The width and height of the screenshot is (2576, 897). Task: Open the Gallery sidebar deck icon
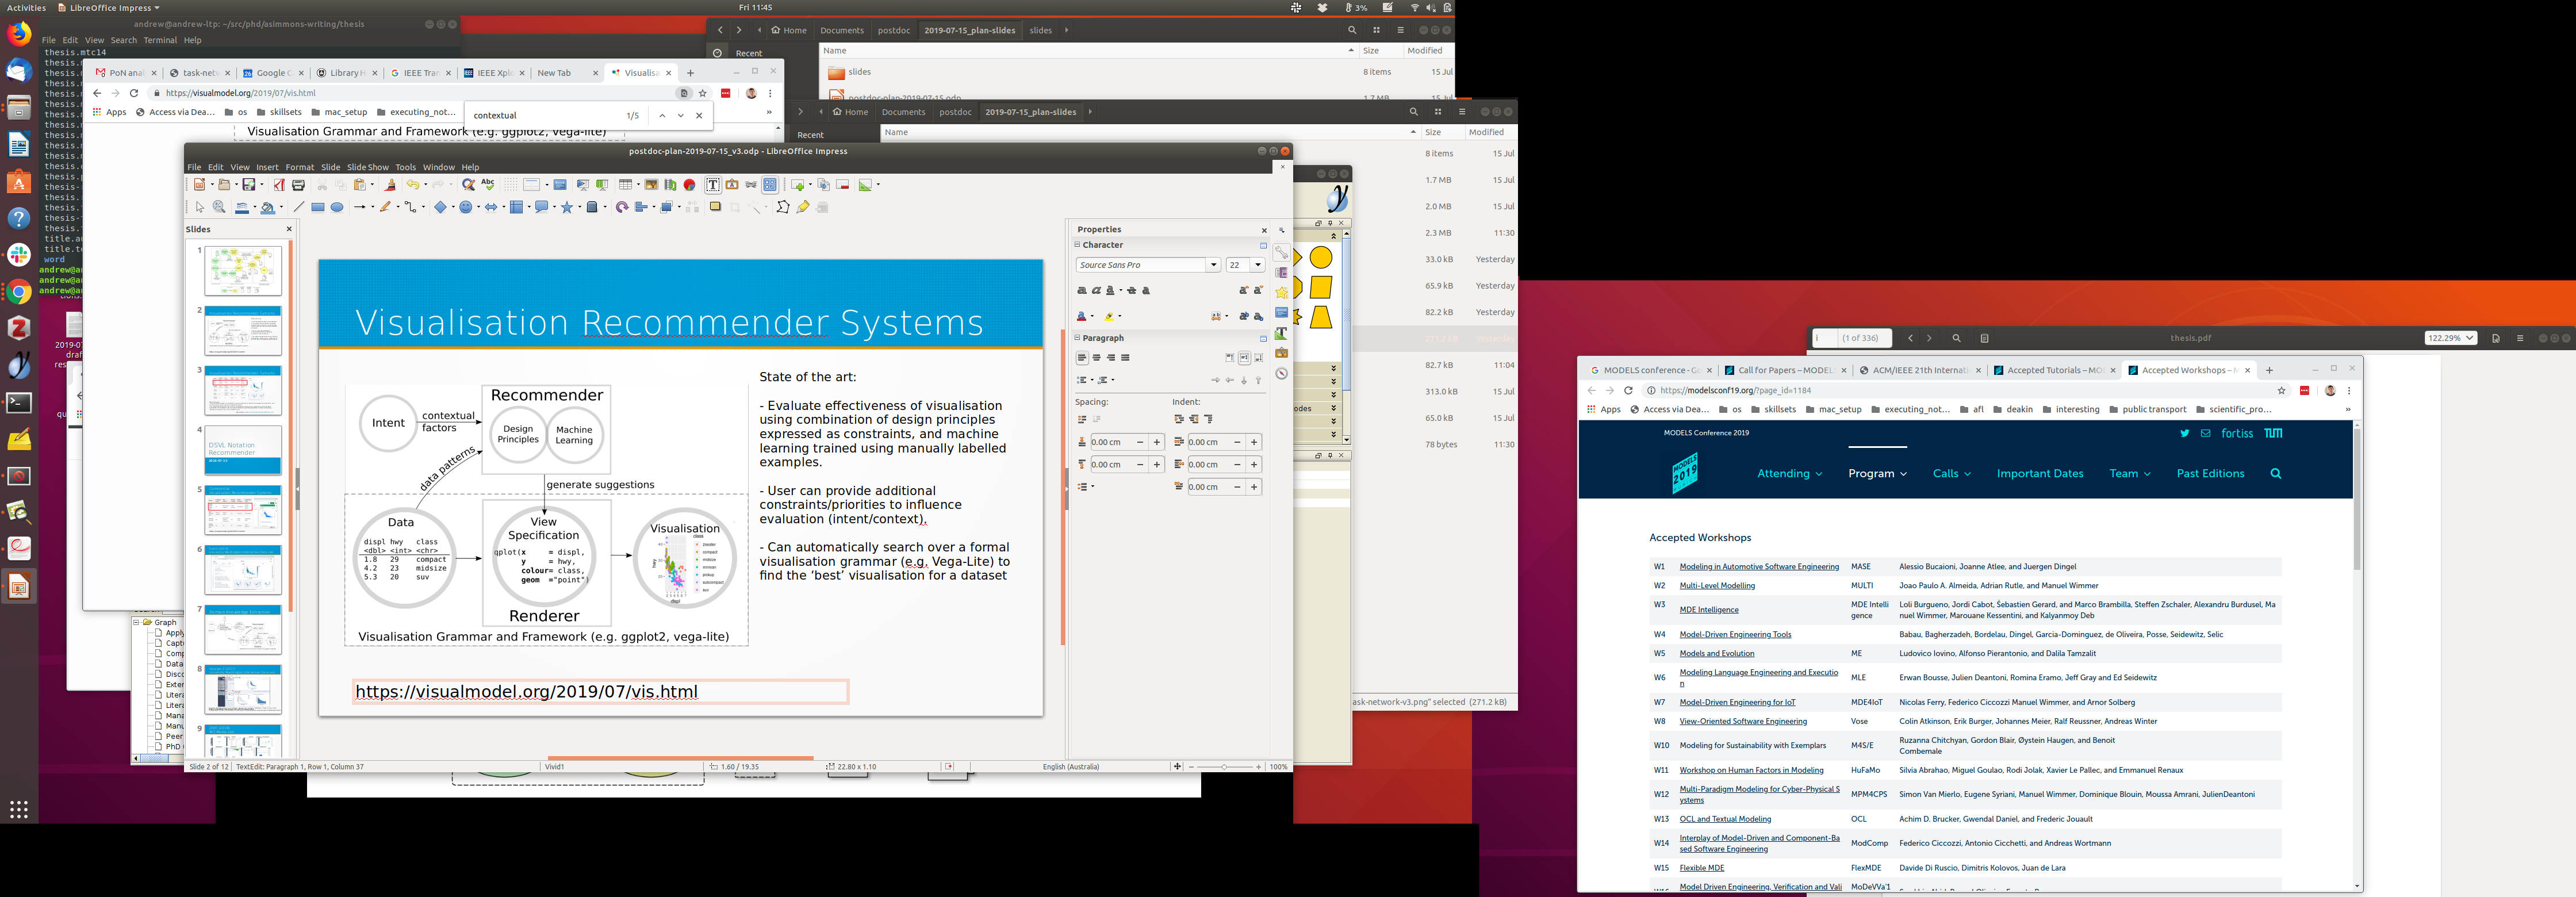click(1281, 353)
